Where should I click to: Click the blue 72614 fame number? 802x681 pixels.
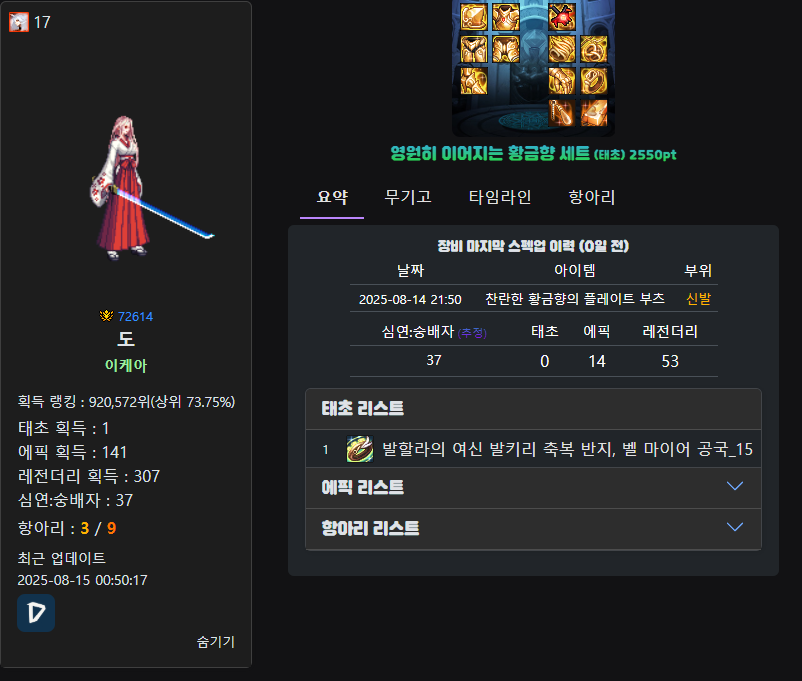pyautogui.click(x=135, y=317)
